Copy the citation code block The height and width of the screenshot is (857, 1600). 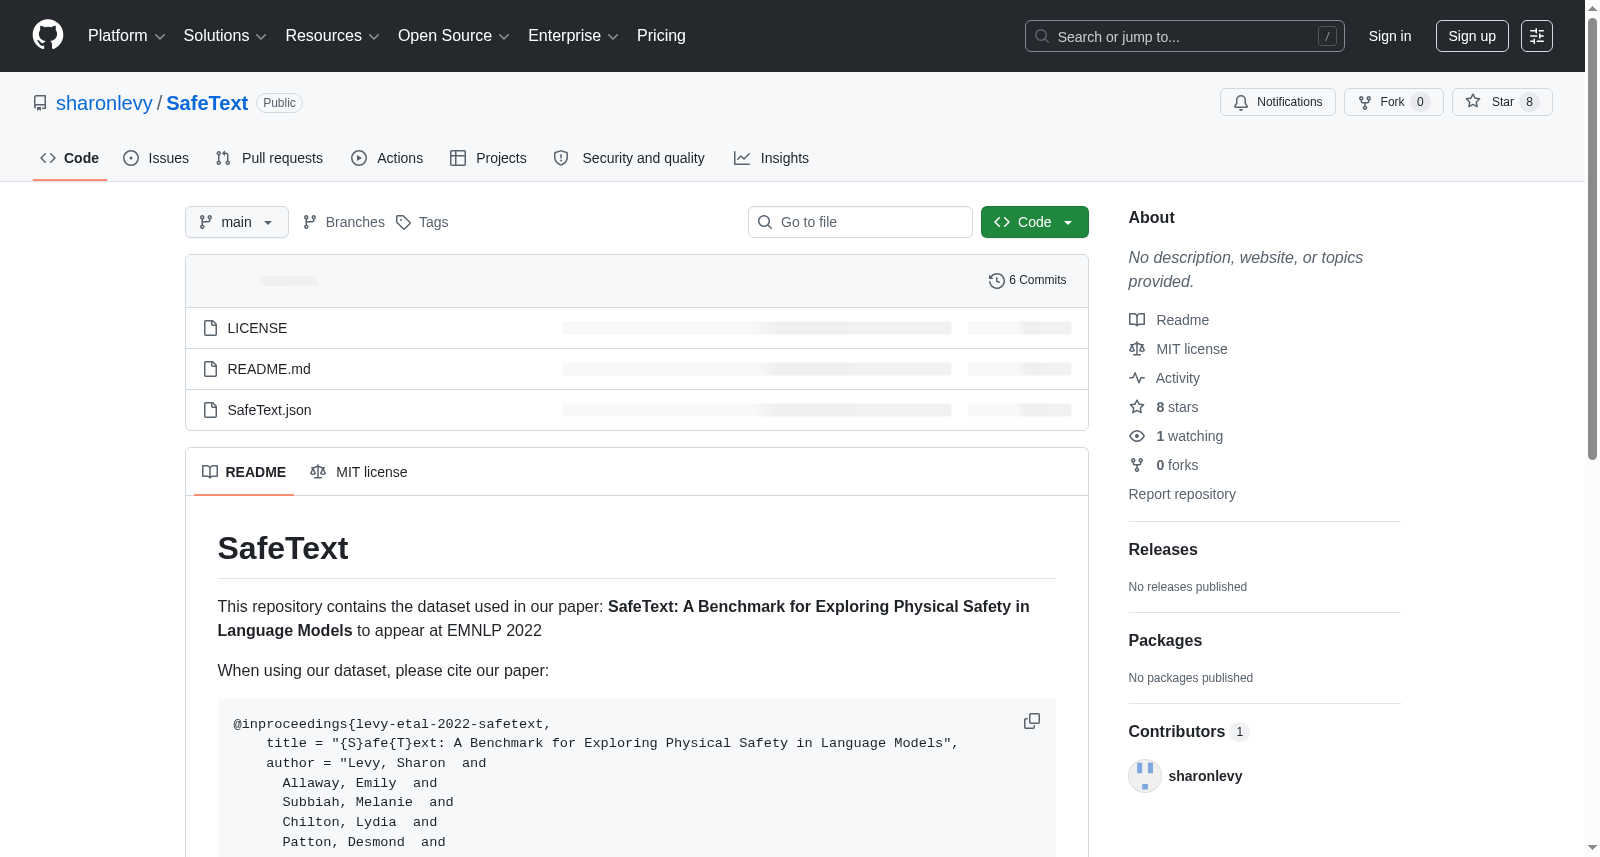(1032, 722)
